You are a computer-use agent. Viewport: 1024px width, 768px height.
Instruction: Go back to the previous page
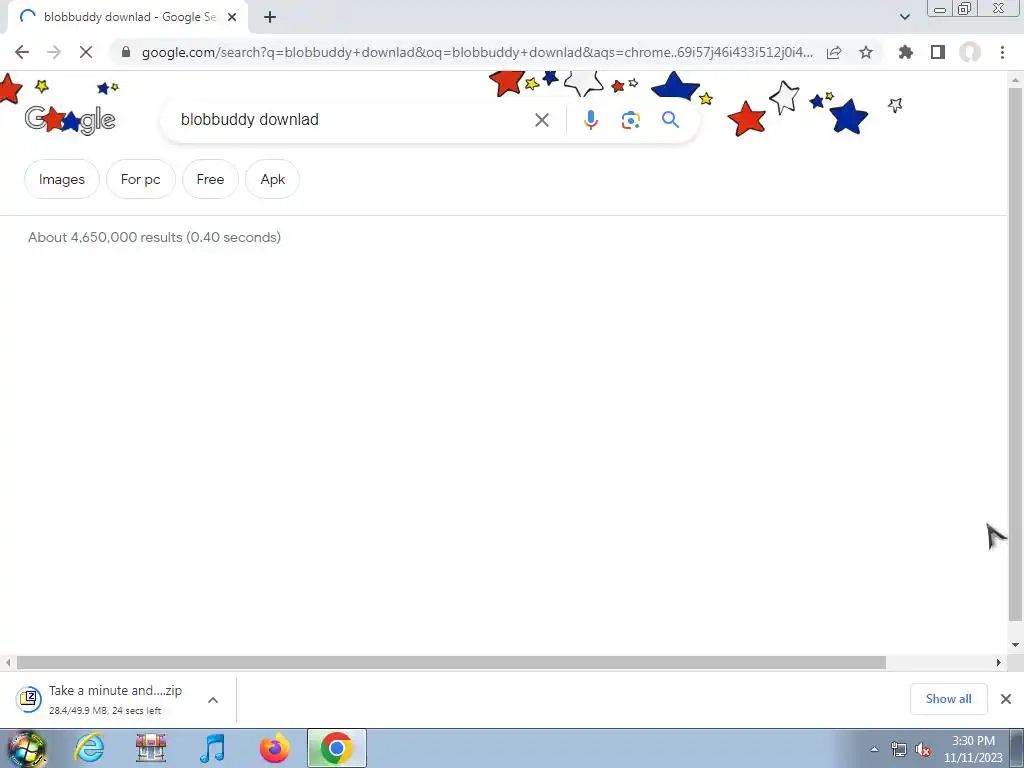(22, 52)
